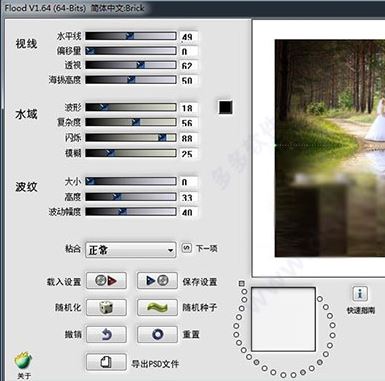
Task: Click the save settings (保存设置) icon button
Action: pyautogui.click(x=157, y=281)
